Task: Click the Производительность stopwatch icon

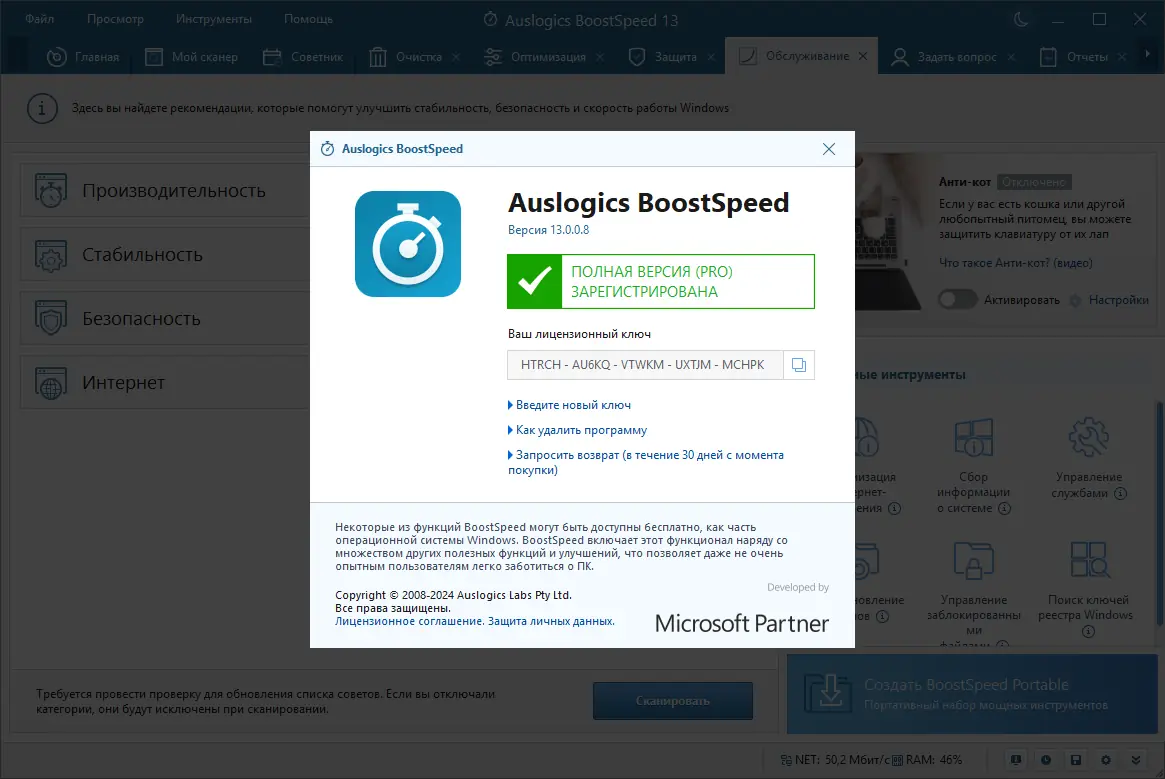Action: point(51,191)
